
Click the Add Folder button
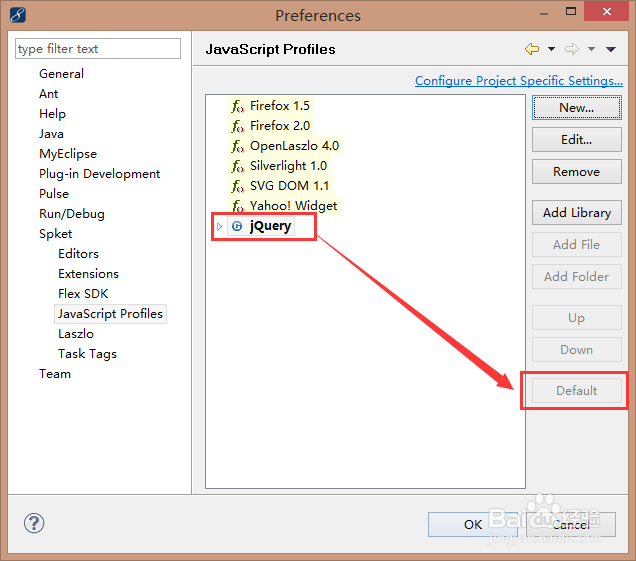point(576,277)
